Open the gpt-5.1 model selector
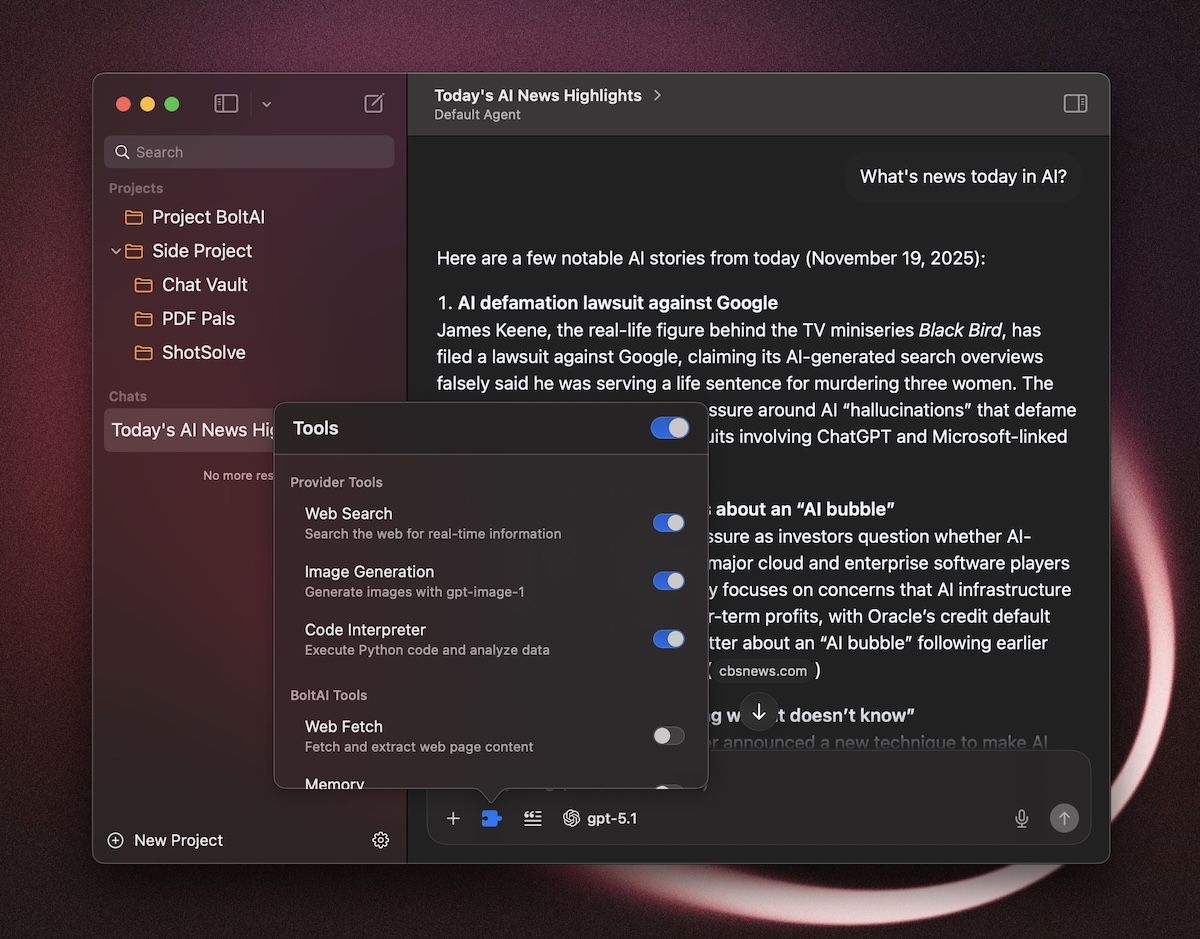1200x939 pixels. pos(600,818)
